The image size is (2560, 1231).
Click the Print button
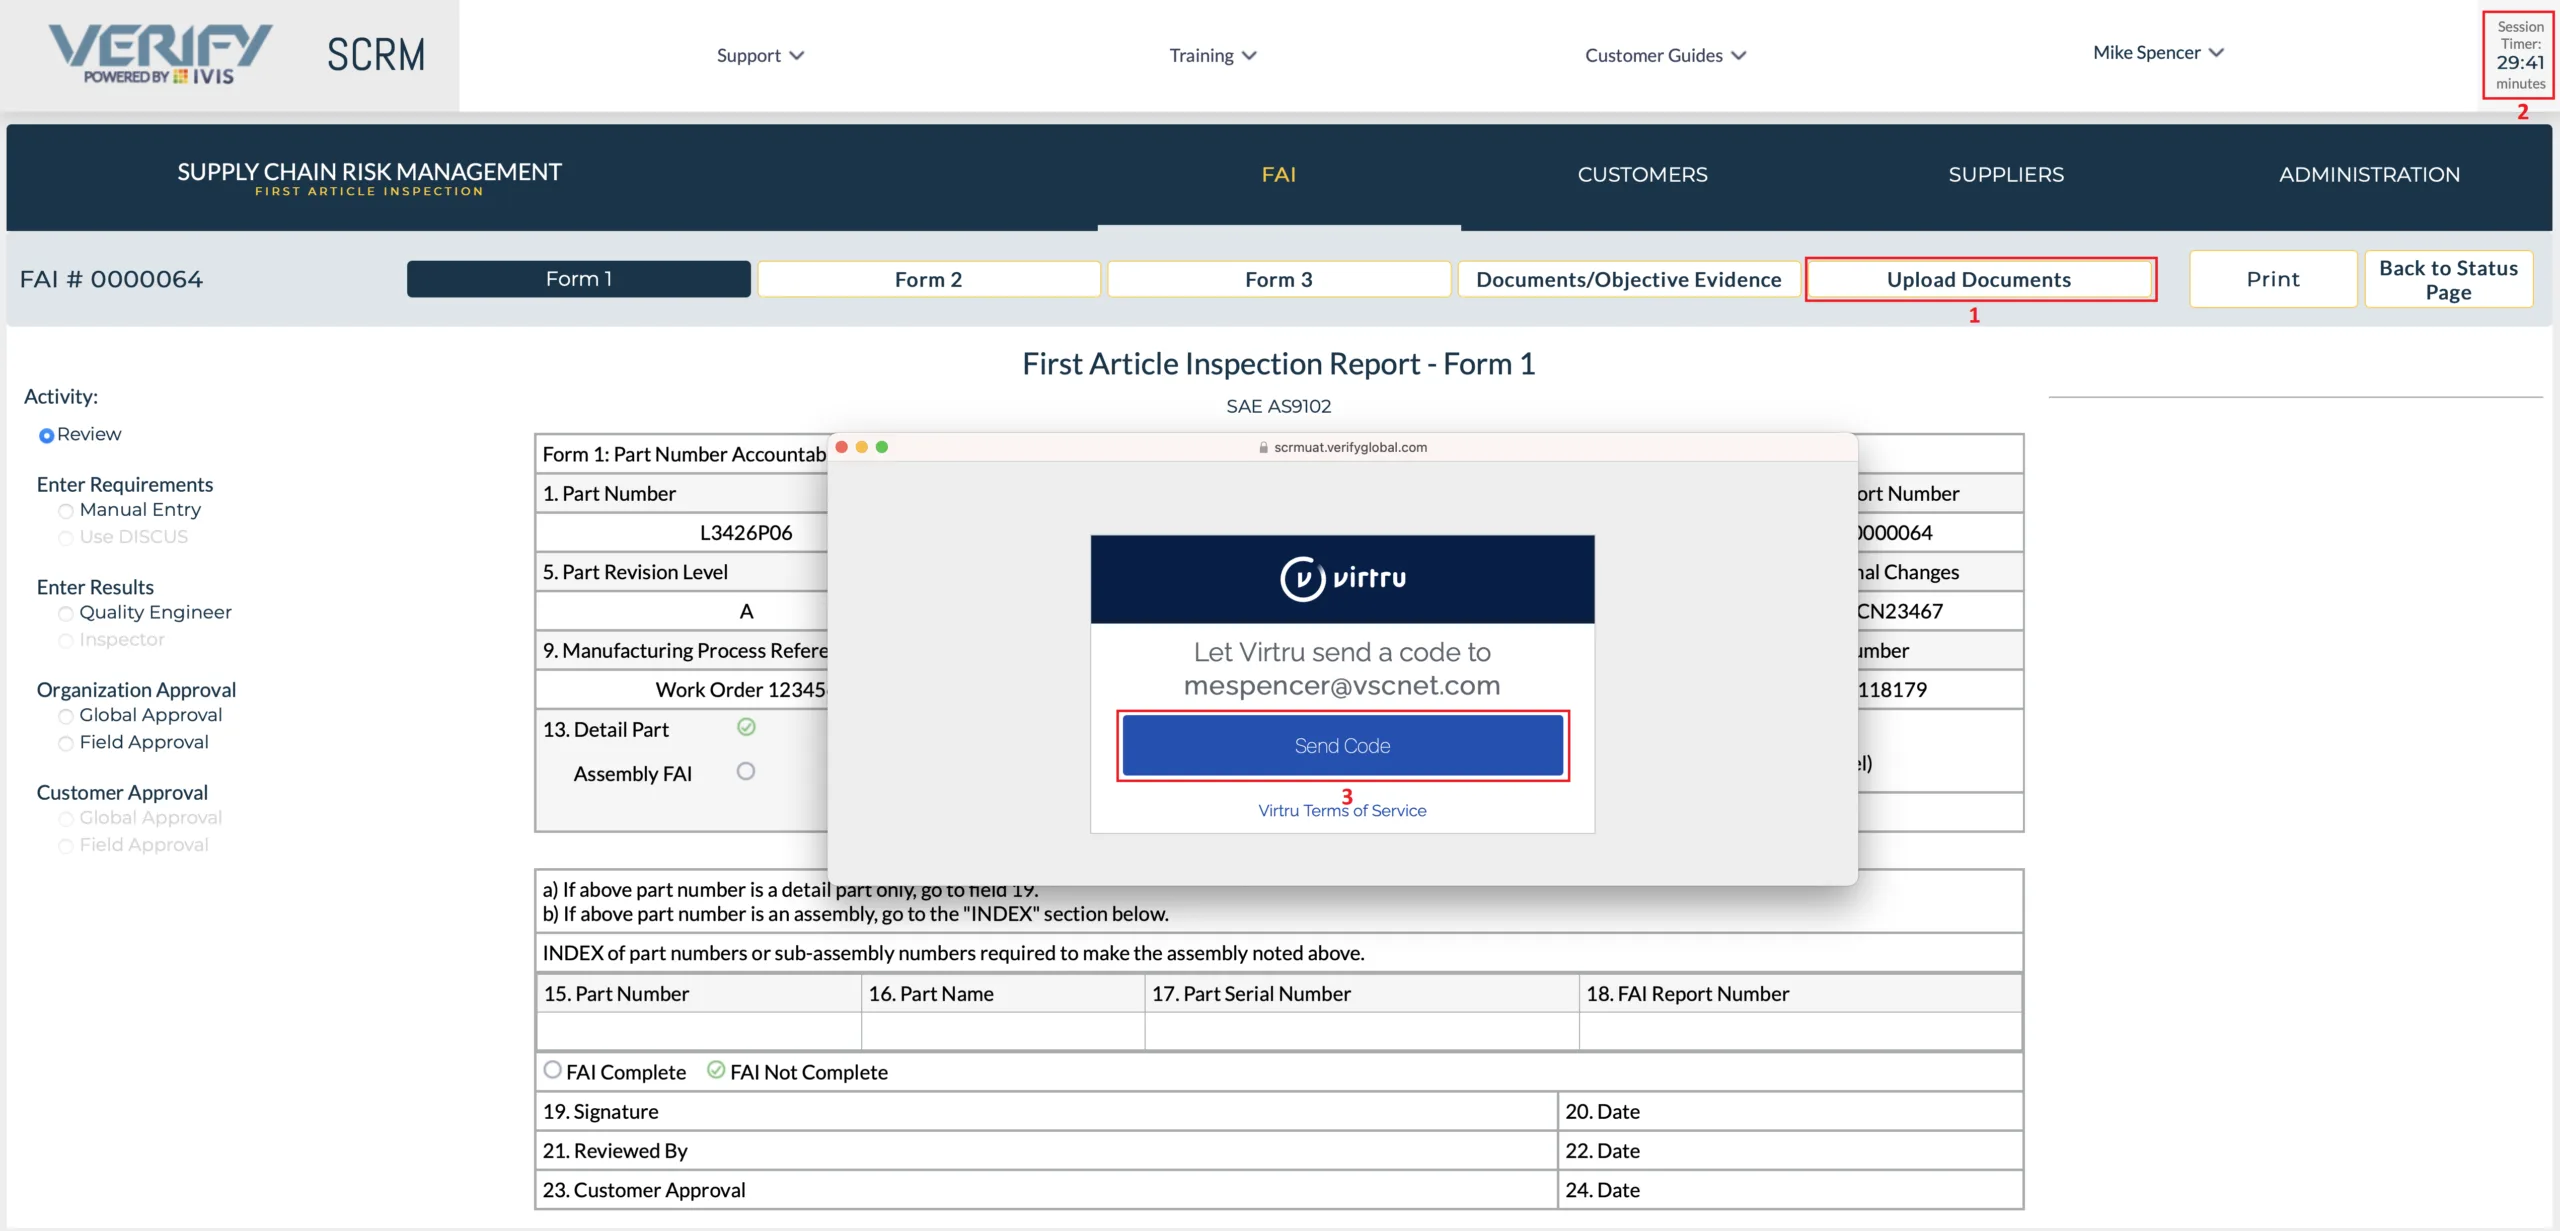click(2273, 279)
